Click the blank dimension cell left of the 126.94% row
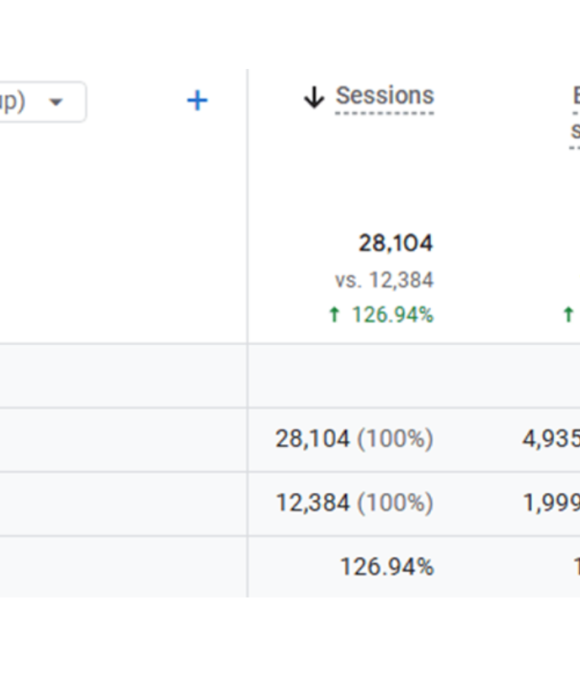The height and width of the screenshot is (690, 580). coord(124,567)
